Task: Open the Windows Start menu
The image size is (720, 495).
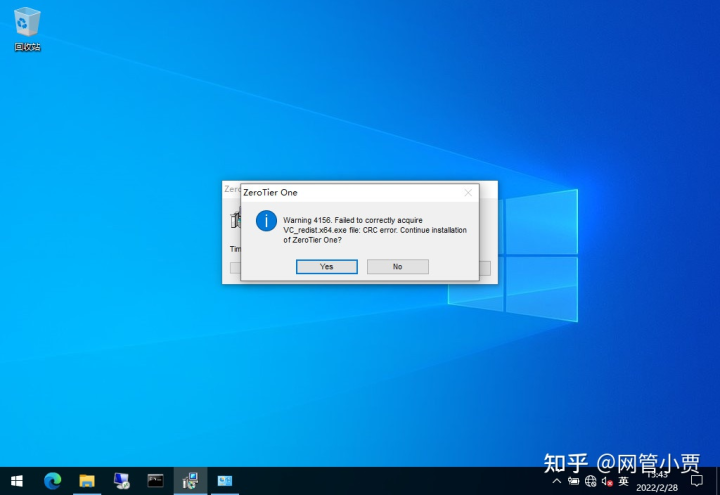Action: pos(17,481)
